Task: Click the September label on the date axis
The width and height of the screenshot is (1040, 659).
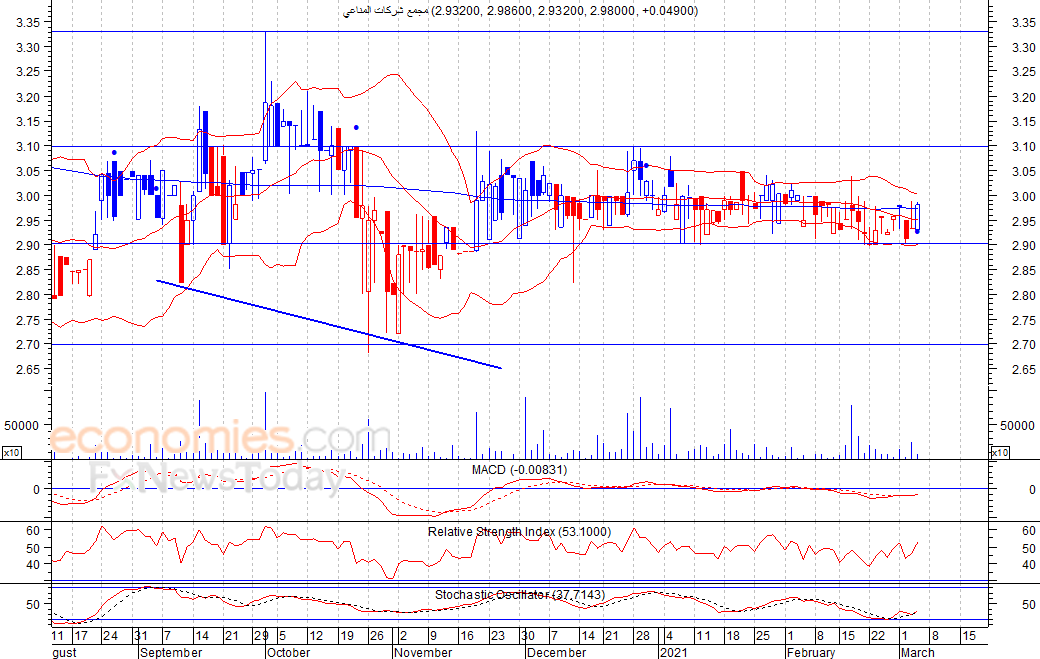Action: pyautogui.click(x=170, y=652)
